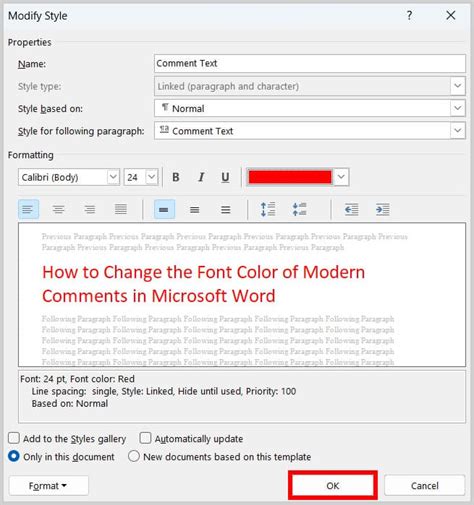Viewport: 474px width, 505px height.
Task: Open help with the question mark
Action: [409, 15]
